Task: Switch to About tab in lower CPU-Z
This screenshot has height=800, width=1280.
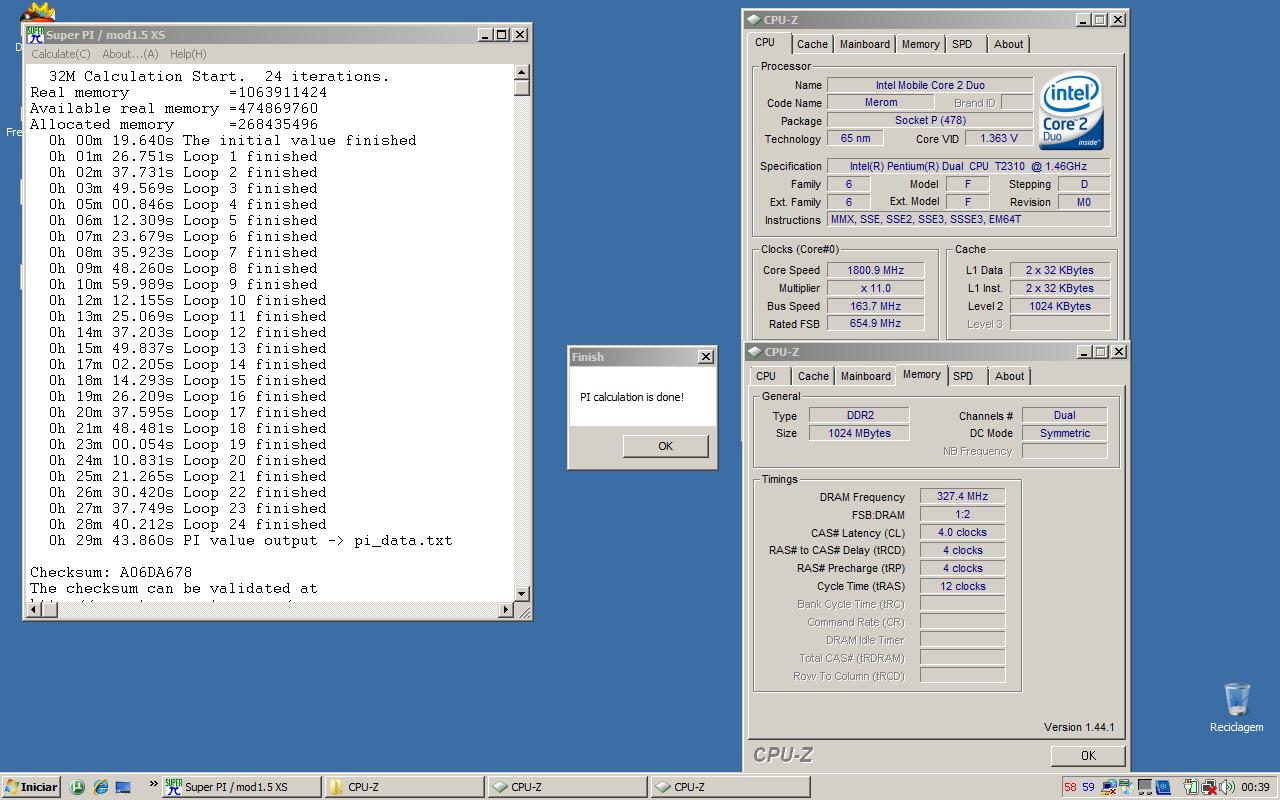Action: 1009,376
